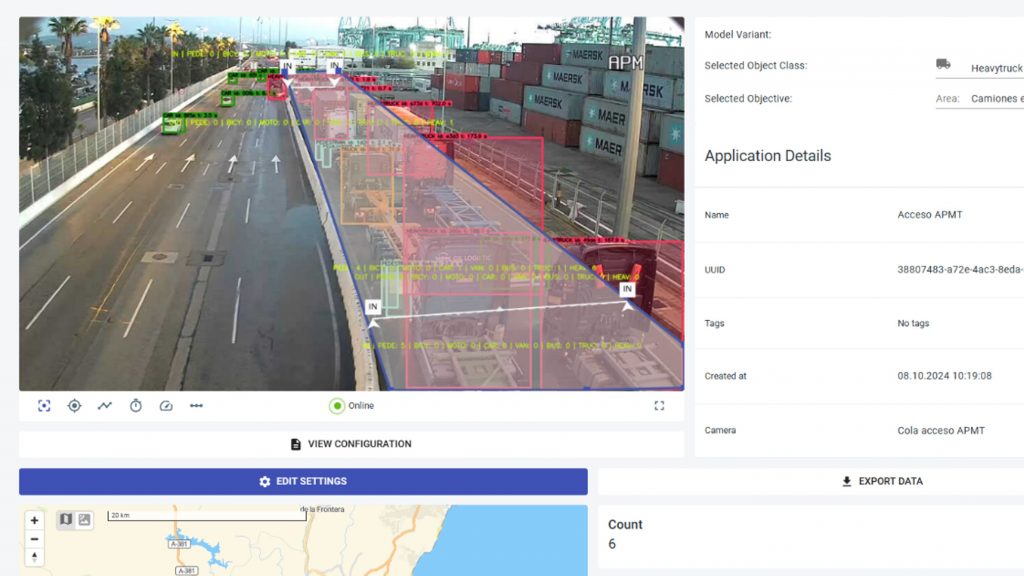
Task: Click the View Configuration button
Action: 351,444
